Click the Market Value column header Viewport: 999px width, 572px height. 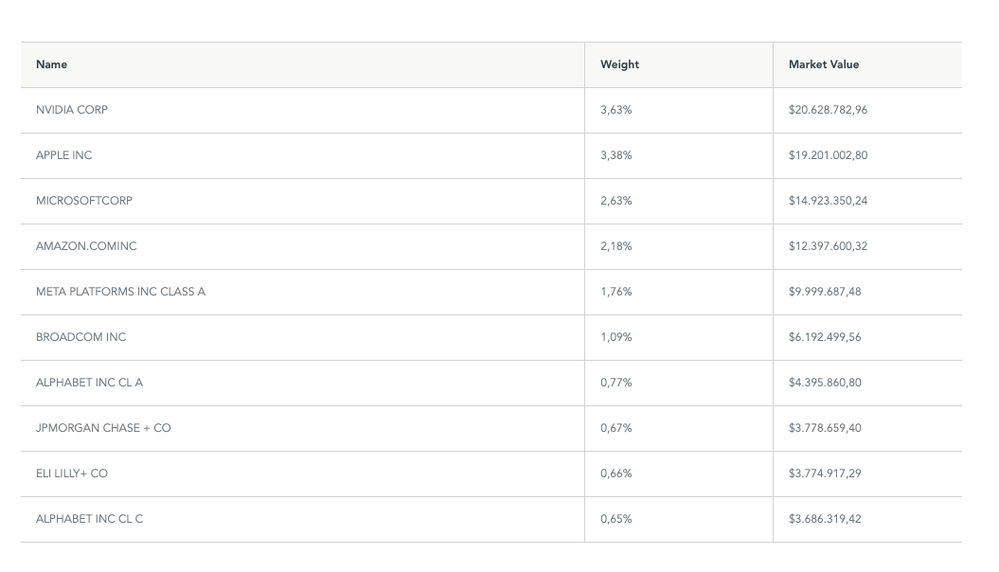(823, 65)
